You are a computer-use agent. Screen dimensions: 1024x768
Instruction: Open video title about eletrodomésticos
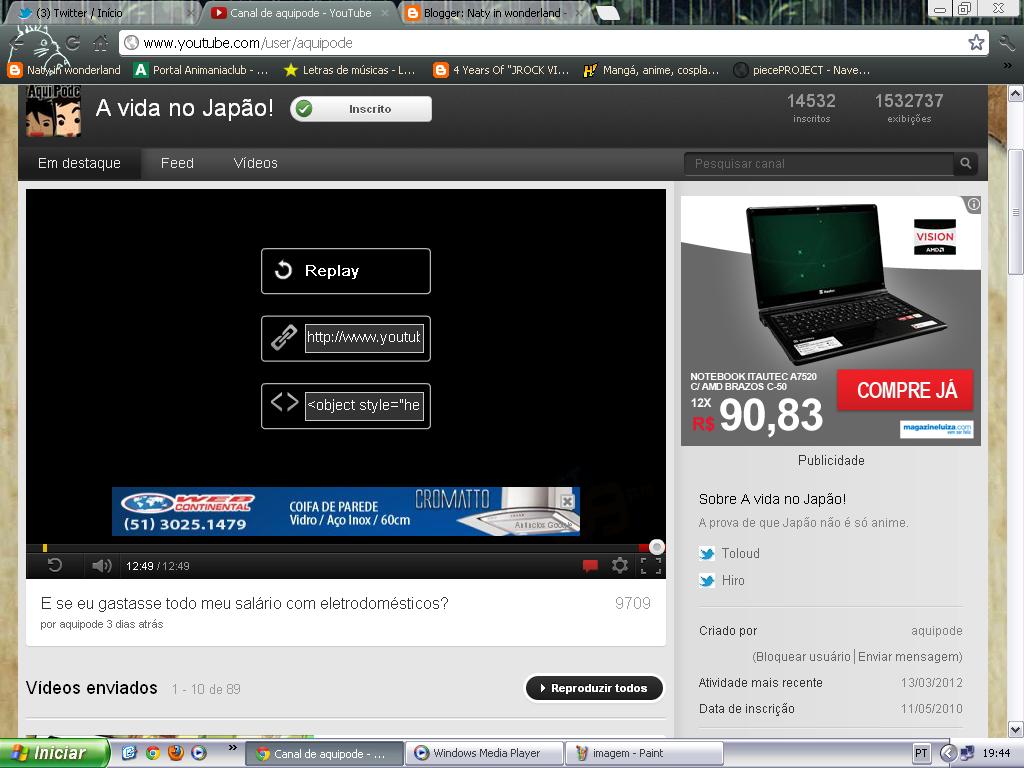[x=244, y=603]
